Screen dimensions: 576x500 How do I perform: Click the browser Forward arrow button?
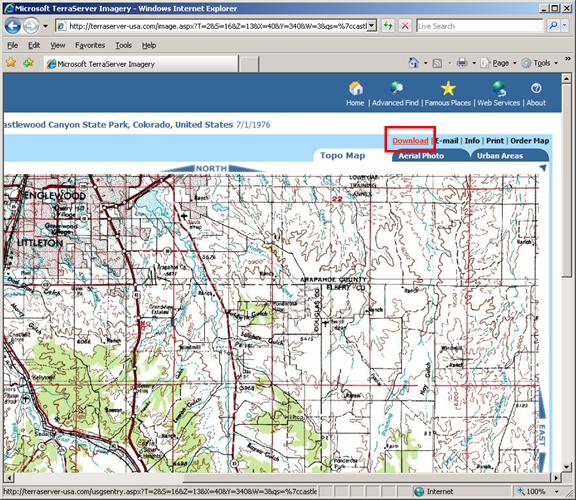(x=31, y=26)
